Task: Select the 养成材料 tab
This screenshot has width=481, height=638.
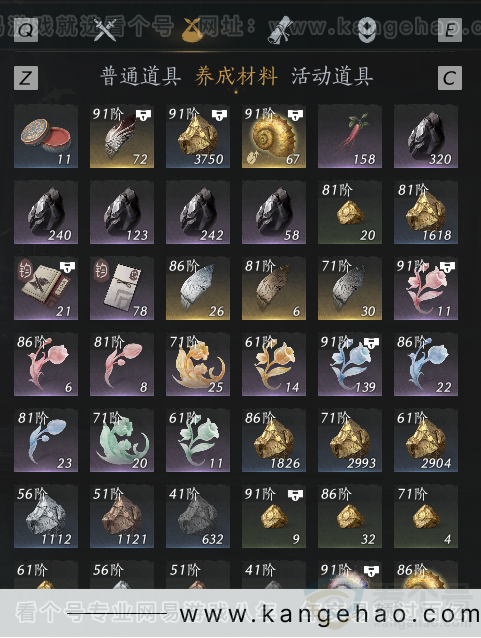Action: click(x=236, y=76)
